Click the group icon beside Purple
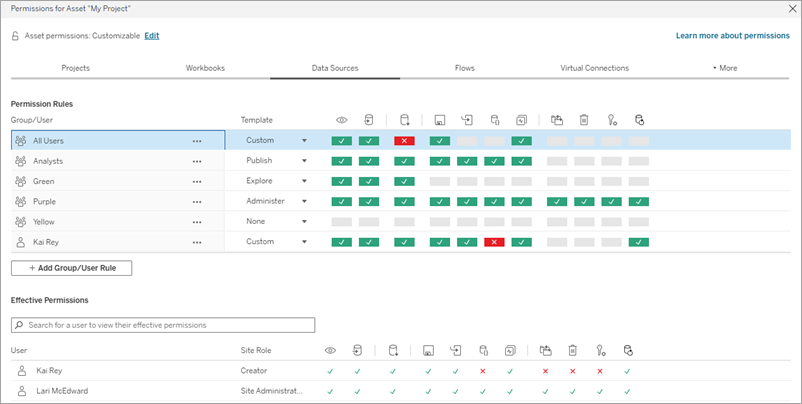Viewport: 802px width, 404px height. (x=21, y=201)
